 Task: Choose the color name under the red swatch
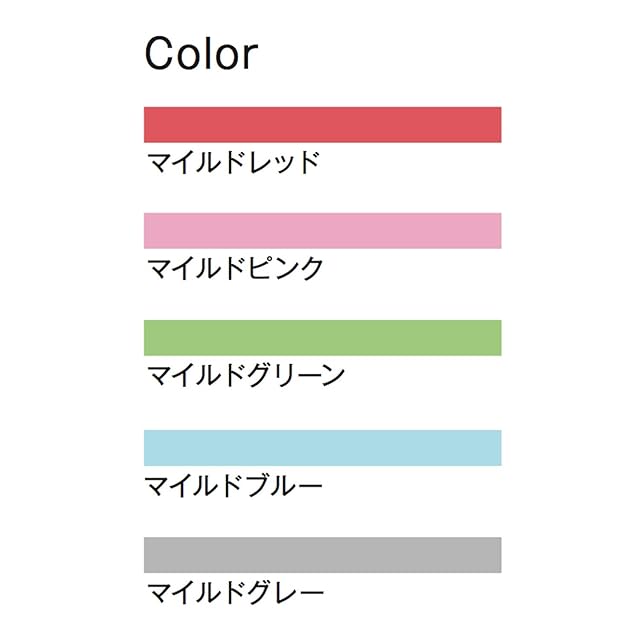pos(233,162)
